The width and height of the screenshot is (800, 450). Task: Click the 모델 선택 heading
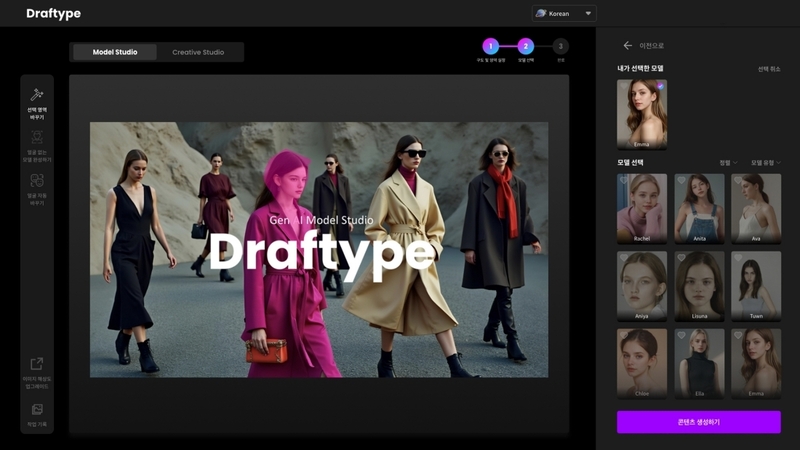[x=630, y=163]
